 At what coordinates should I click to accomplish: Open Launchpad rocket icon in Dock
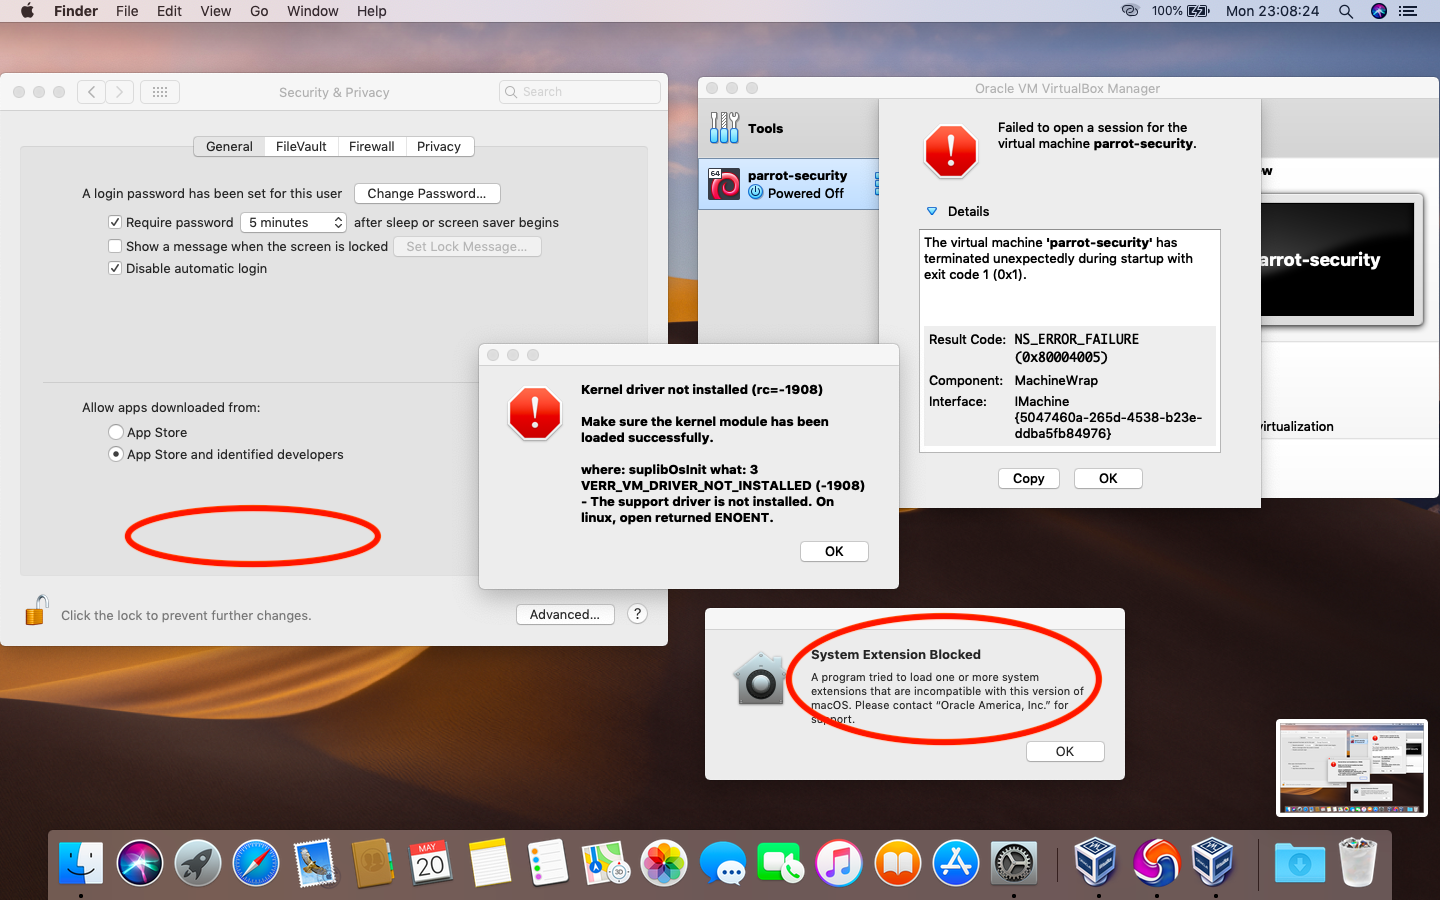coord(197,862)
